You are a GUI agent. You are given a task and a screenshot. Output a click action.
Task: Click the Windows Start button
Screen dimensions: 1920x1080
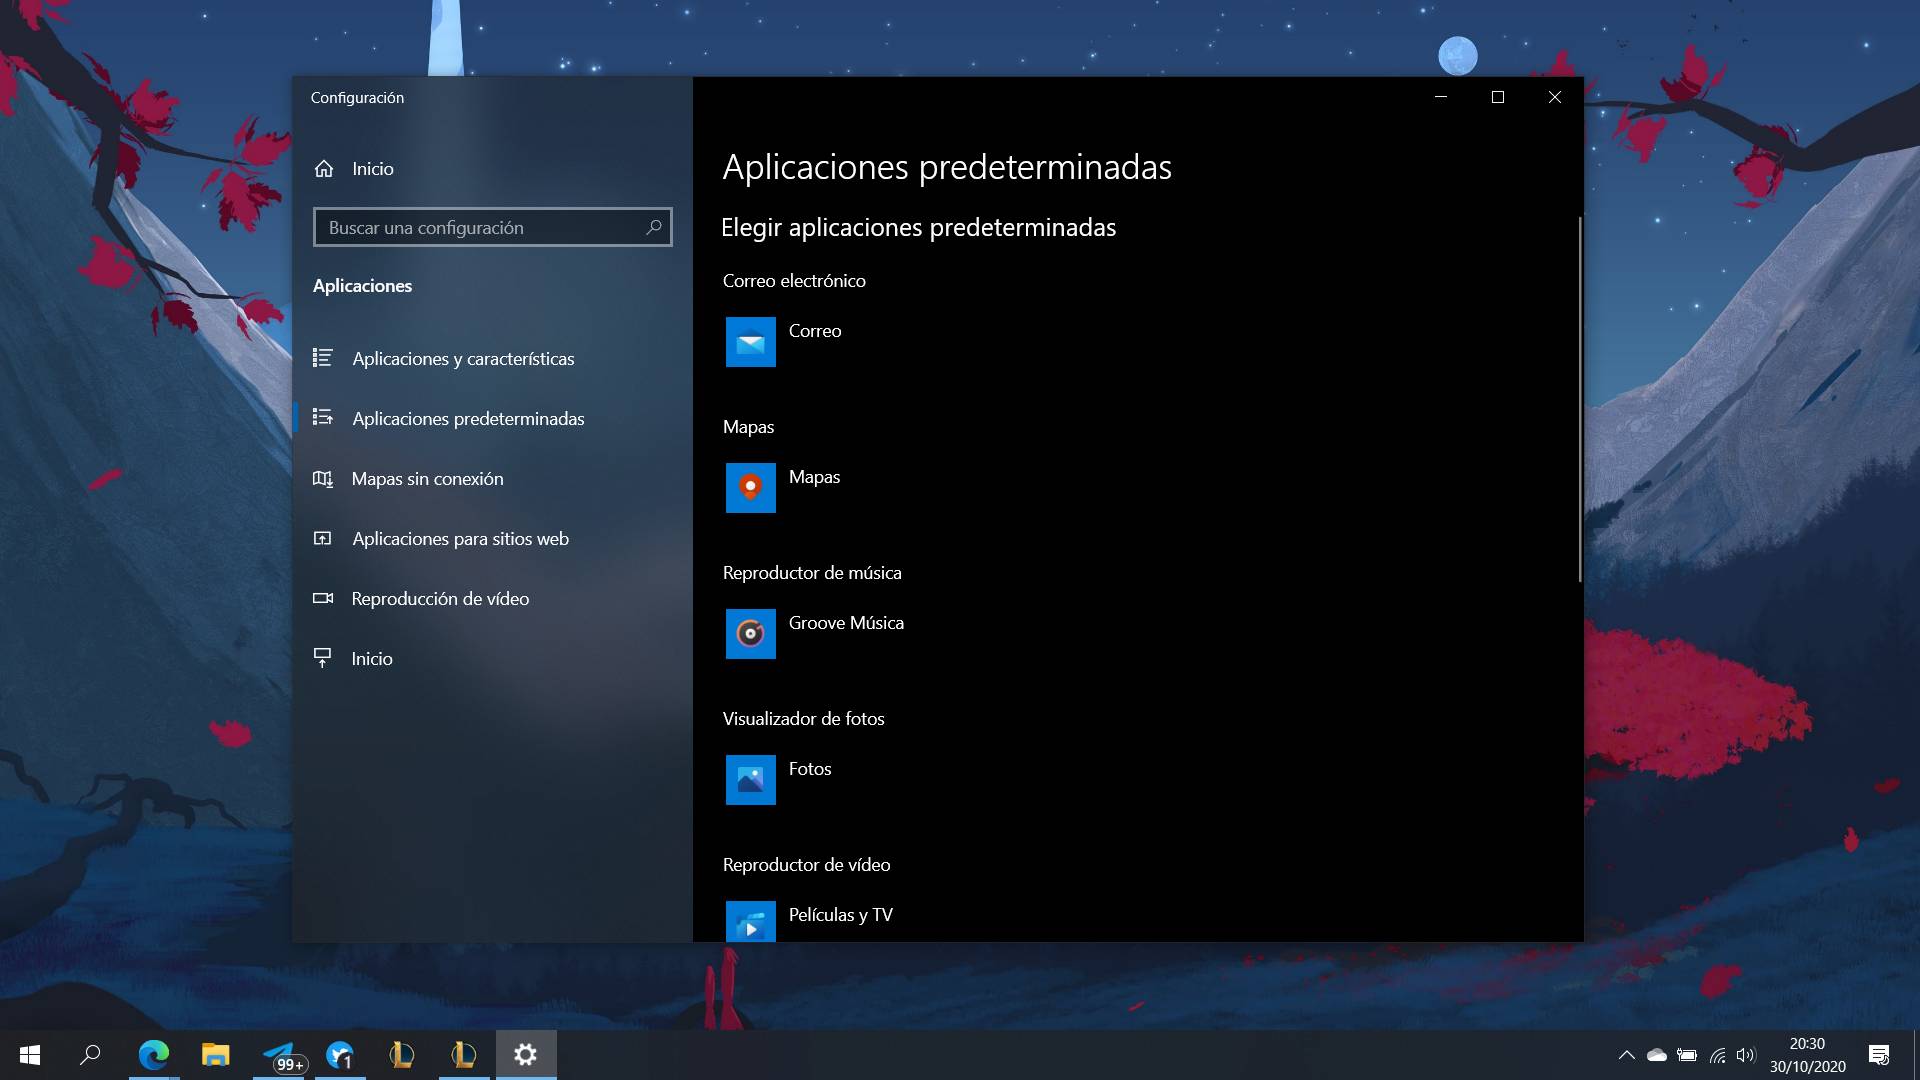coord(29,1054)
